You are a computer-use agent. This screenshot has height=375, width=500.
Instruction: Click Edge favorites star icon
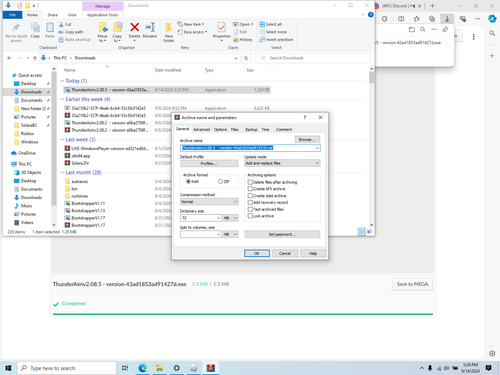tap(417, 19)
